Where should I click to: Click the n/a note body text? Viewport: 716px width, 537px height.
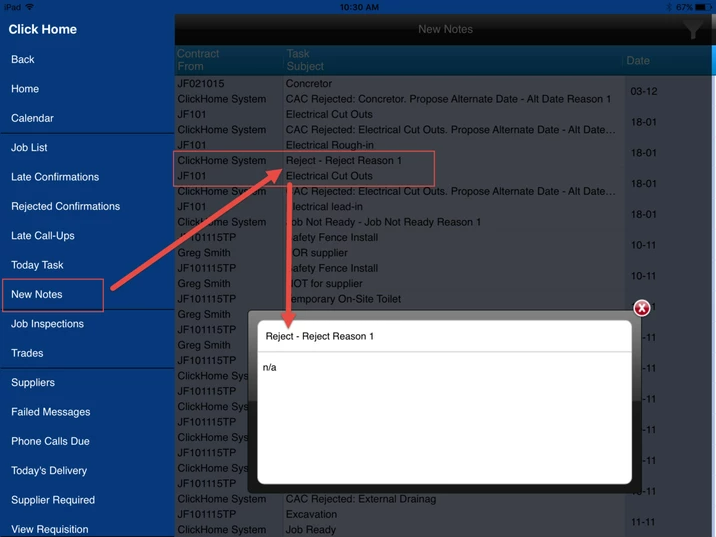click(269, 368)
